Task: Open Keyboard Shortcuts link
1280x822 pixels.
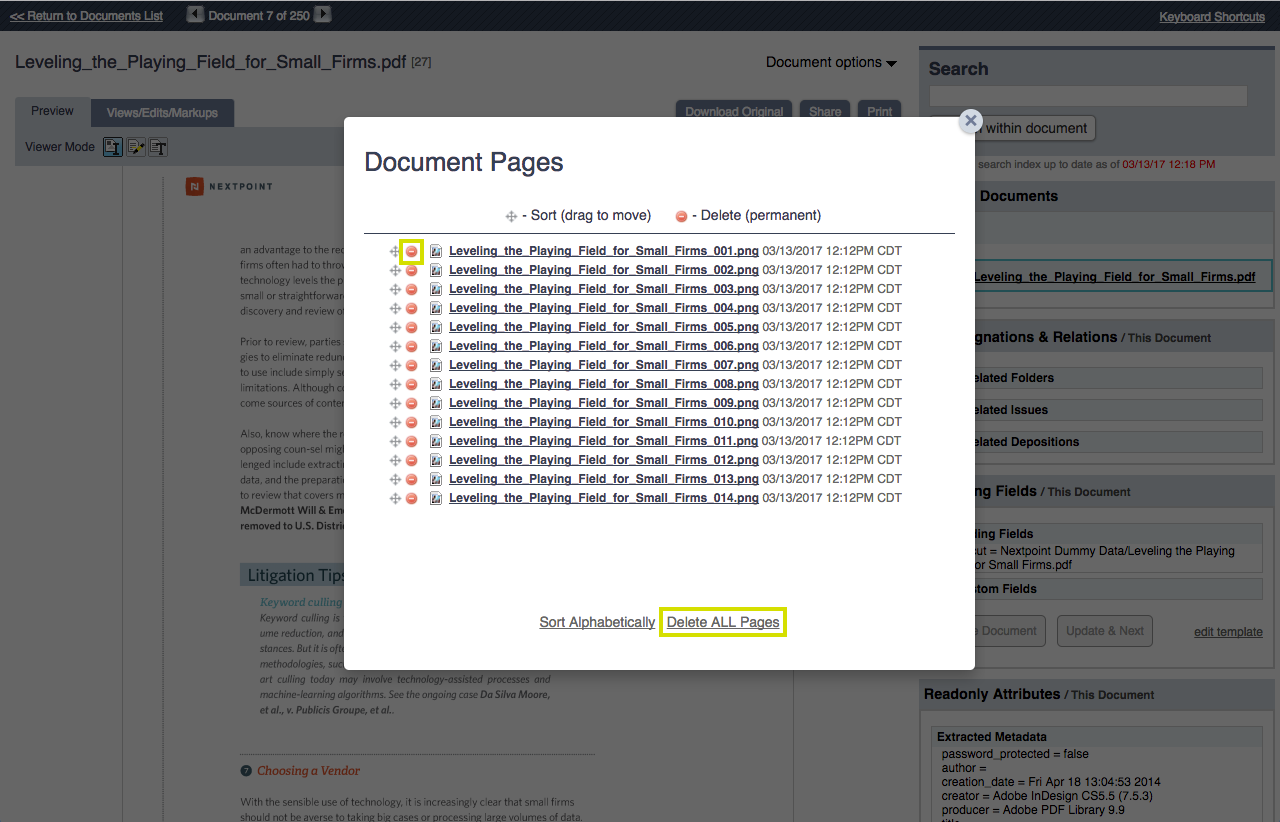Action: click(x=1212, y=17)
